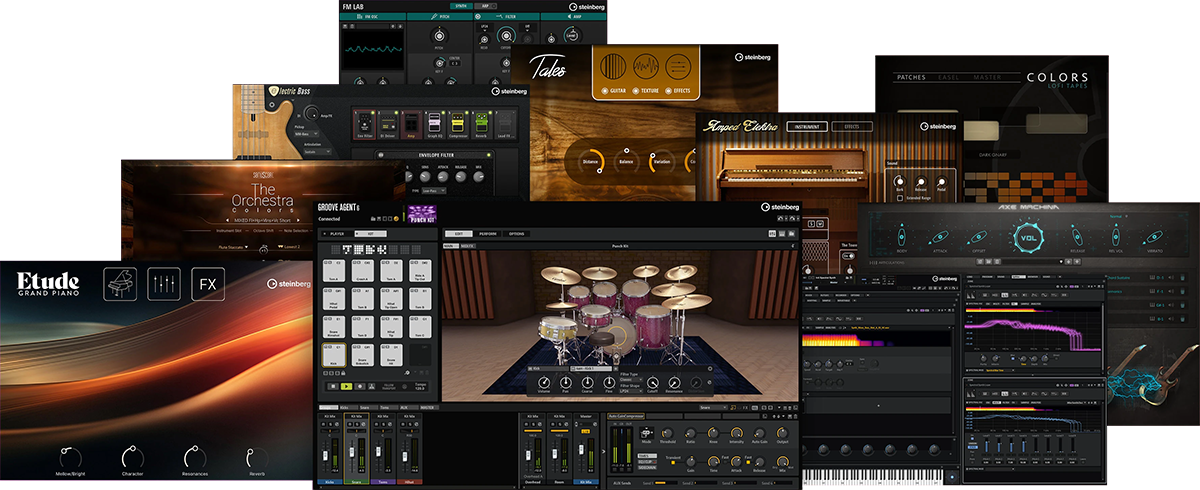The height and width of the screenshot is (490, 1200).
Task: Adjust the Mellow/Bright knob in Etude
Action: (71, 458)
